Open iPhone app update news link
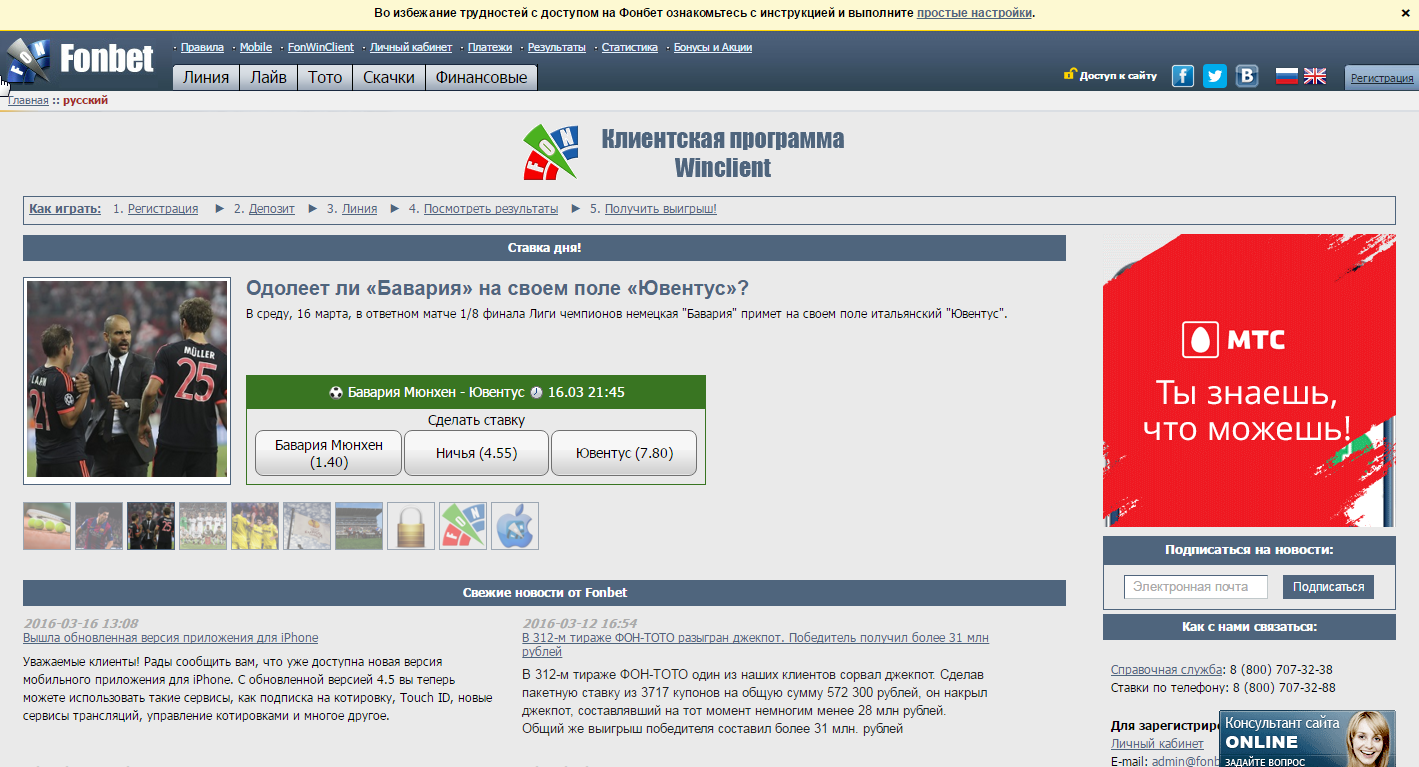The height and width of the screenshot is (767, 1419). click(x=170, y=638)
